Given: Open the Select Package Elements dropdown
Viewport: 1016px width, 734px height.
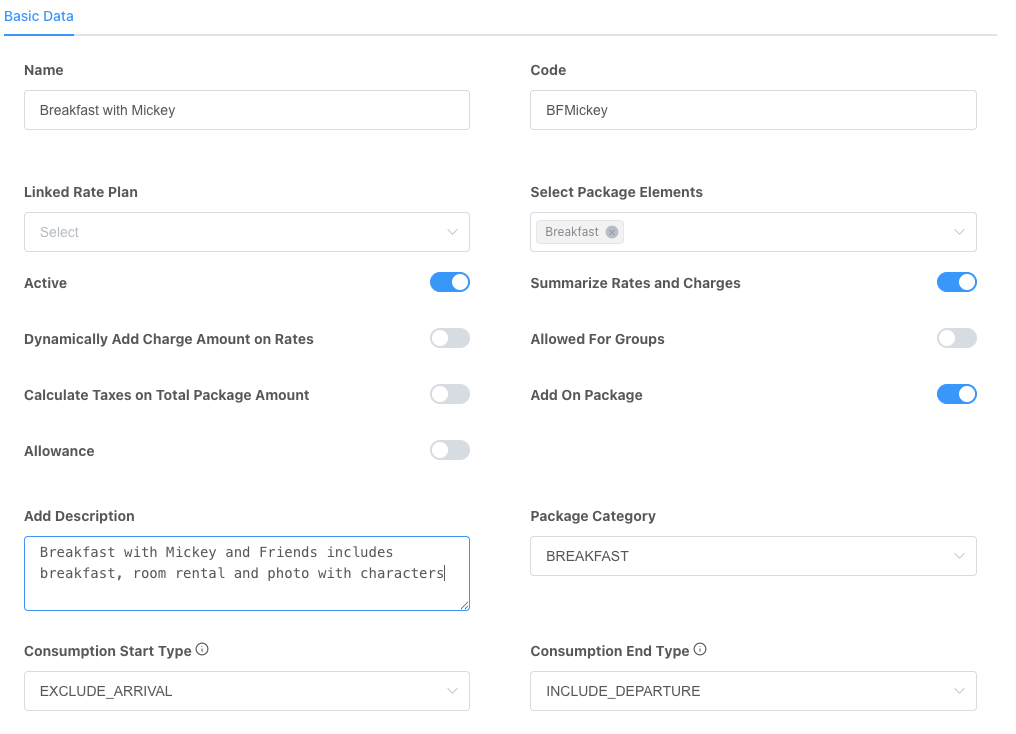Looking at the screenshot, I should click(780, 232).
